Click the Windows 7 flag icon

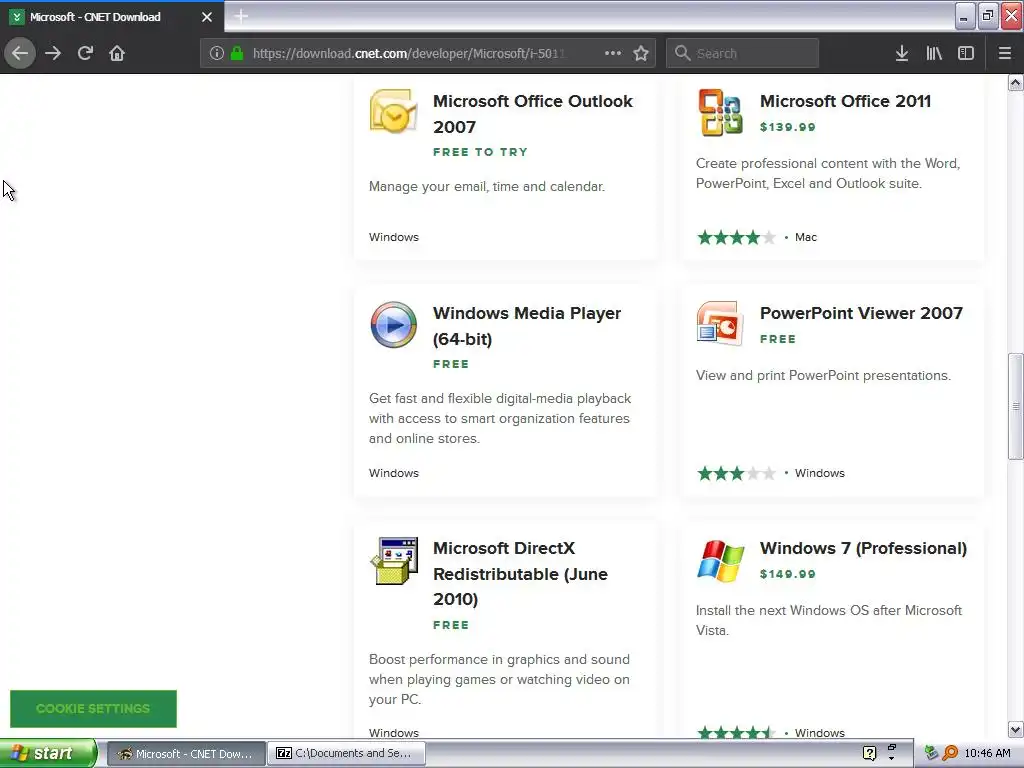tap(720, 560)
